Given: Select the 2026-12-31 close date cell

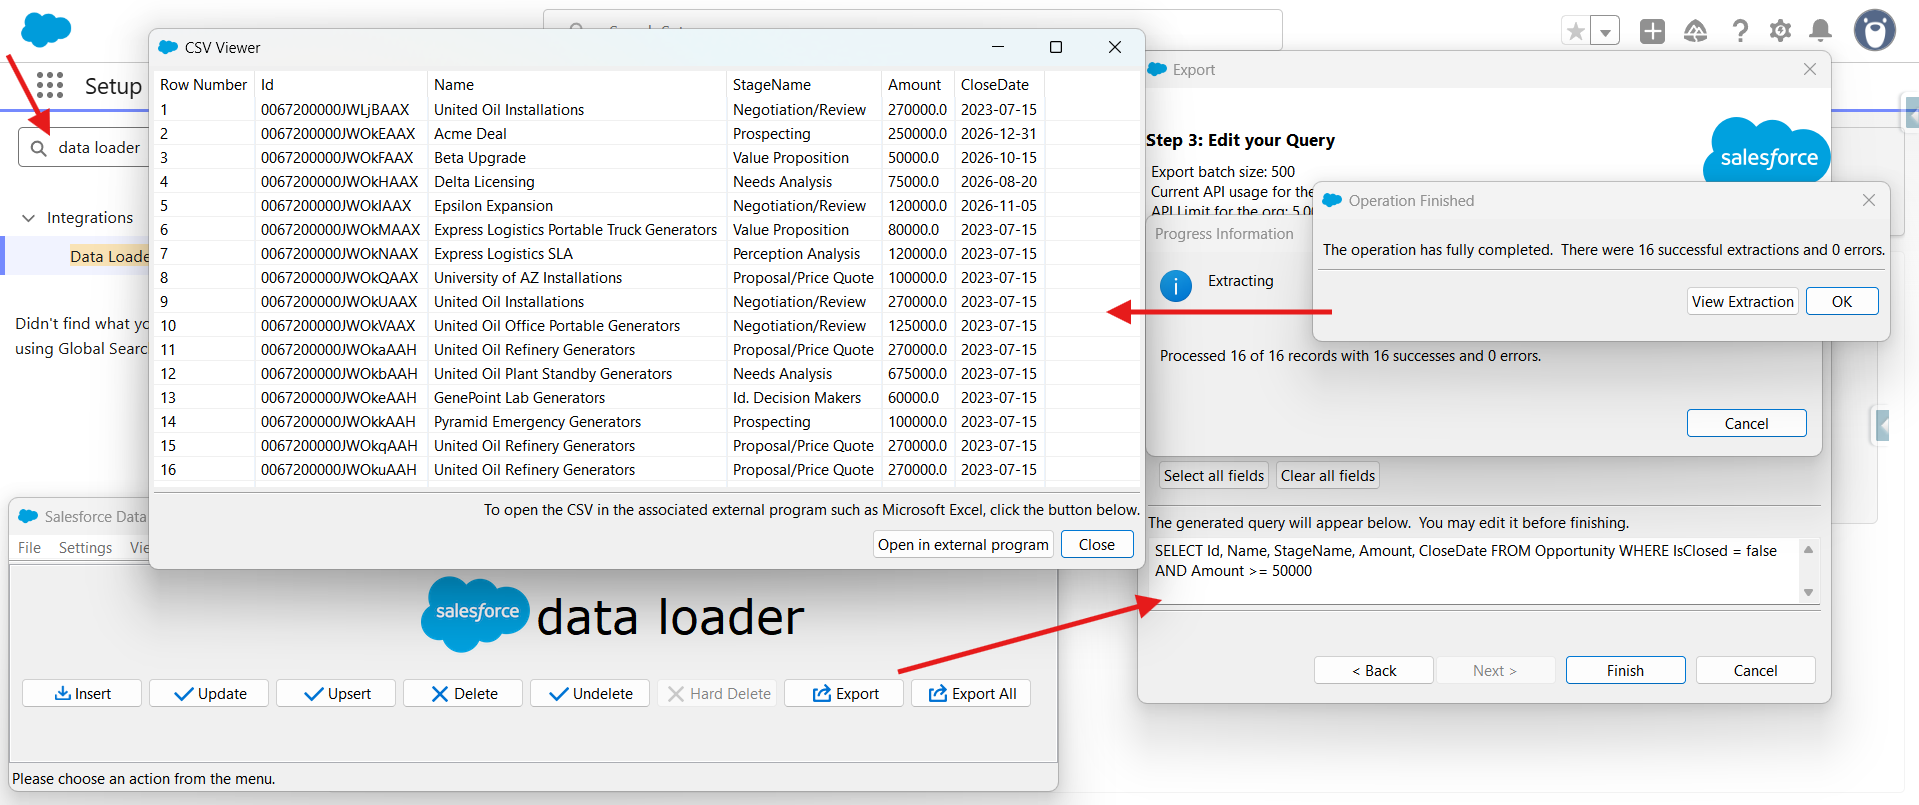Looking at the screenshot, I should pos(999,134).
